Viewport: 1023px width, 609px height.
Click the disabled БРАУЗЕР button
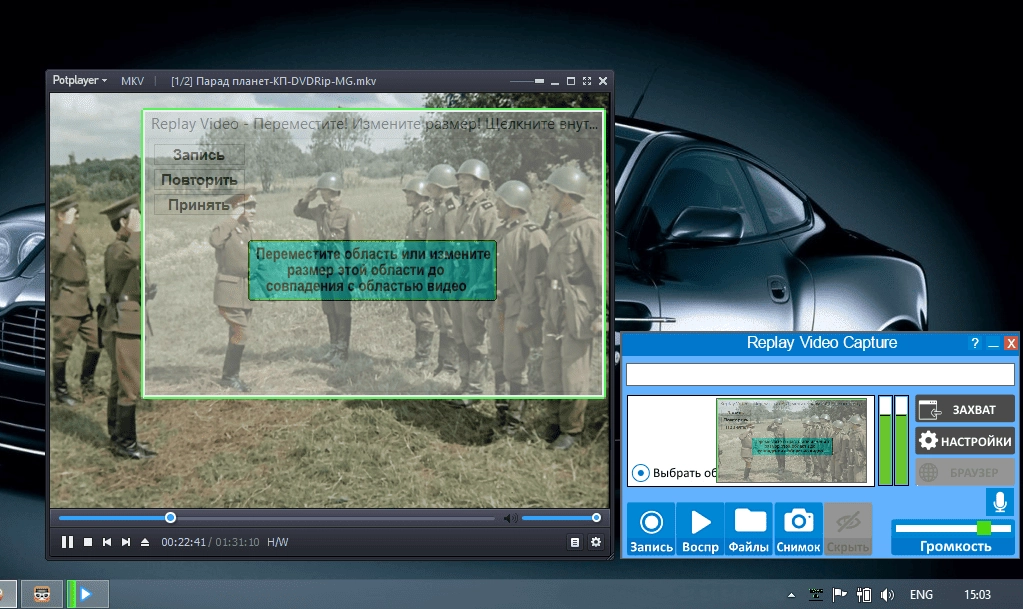pyautogui.click(x=965, y=472)
